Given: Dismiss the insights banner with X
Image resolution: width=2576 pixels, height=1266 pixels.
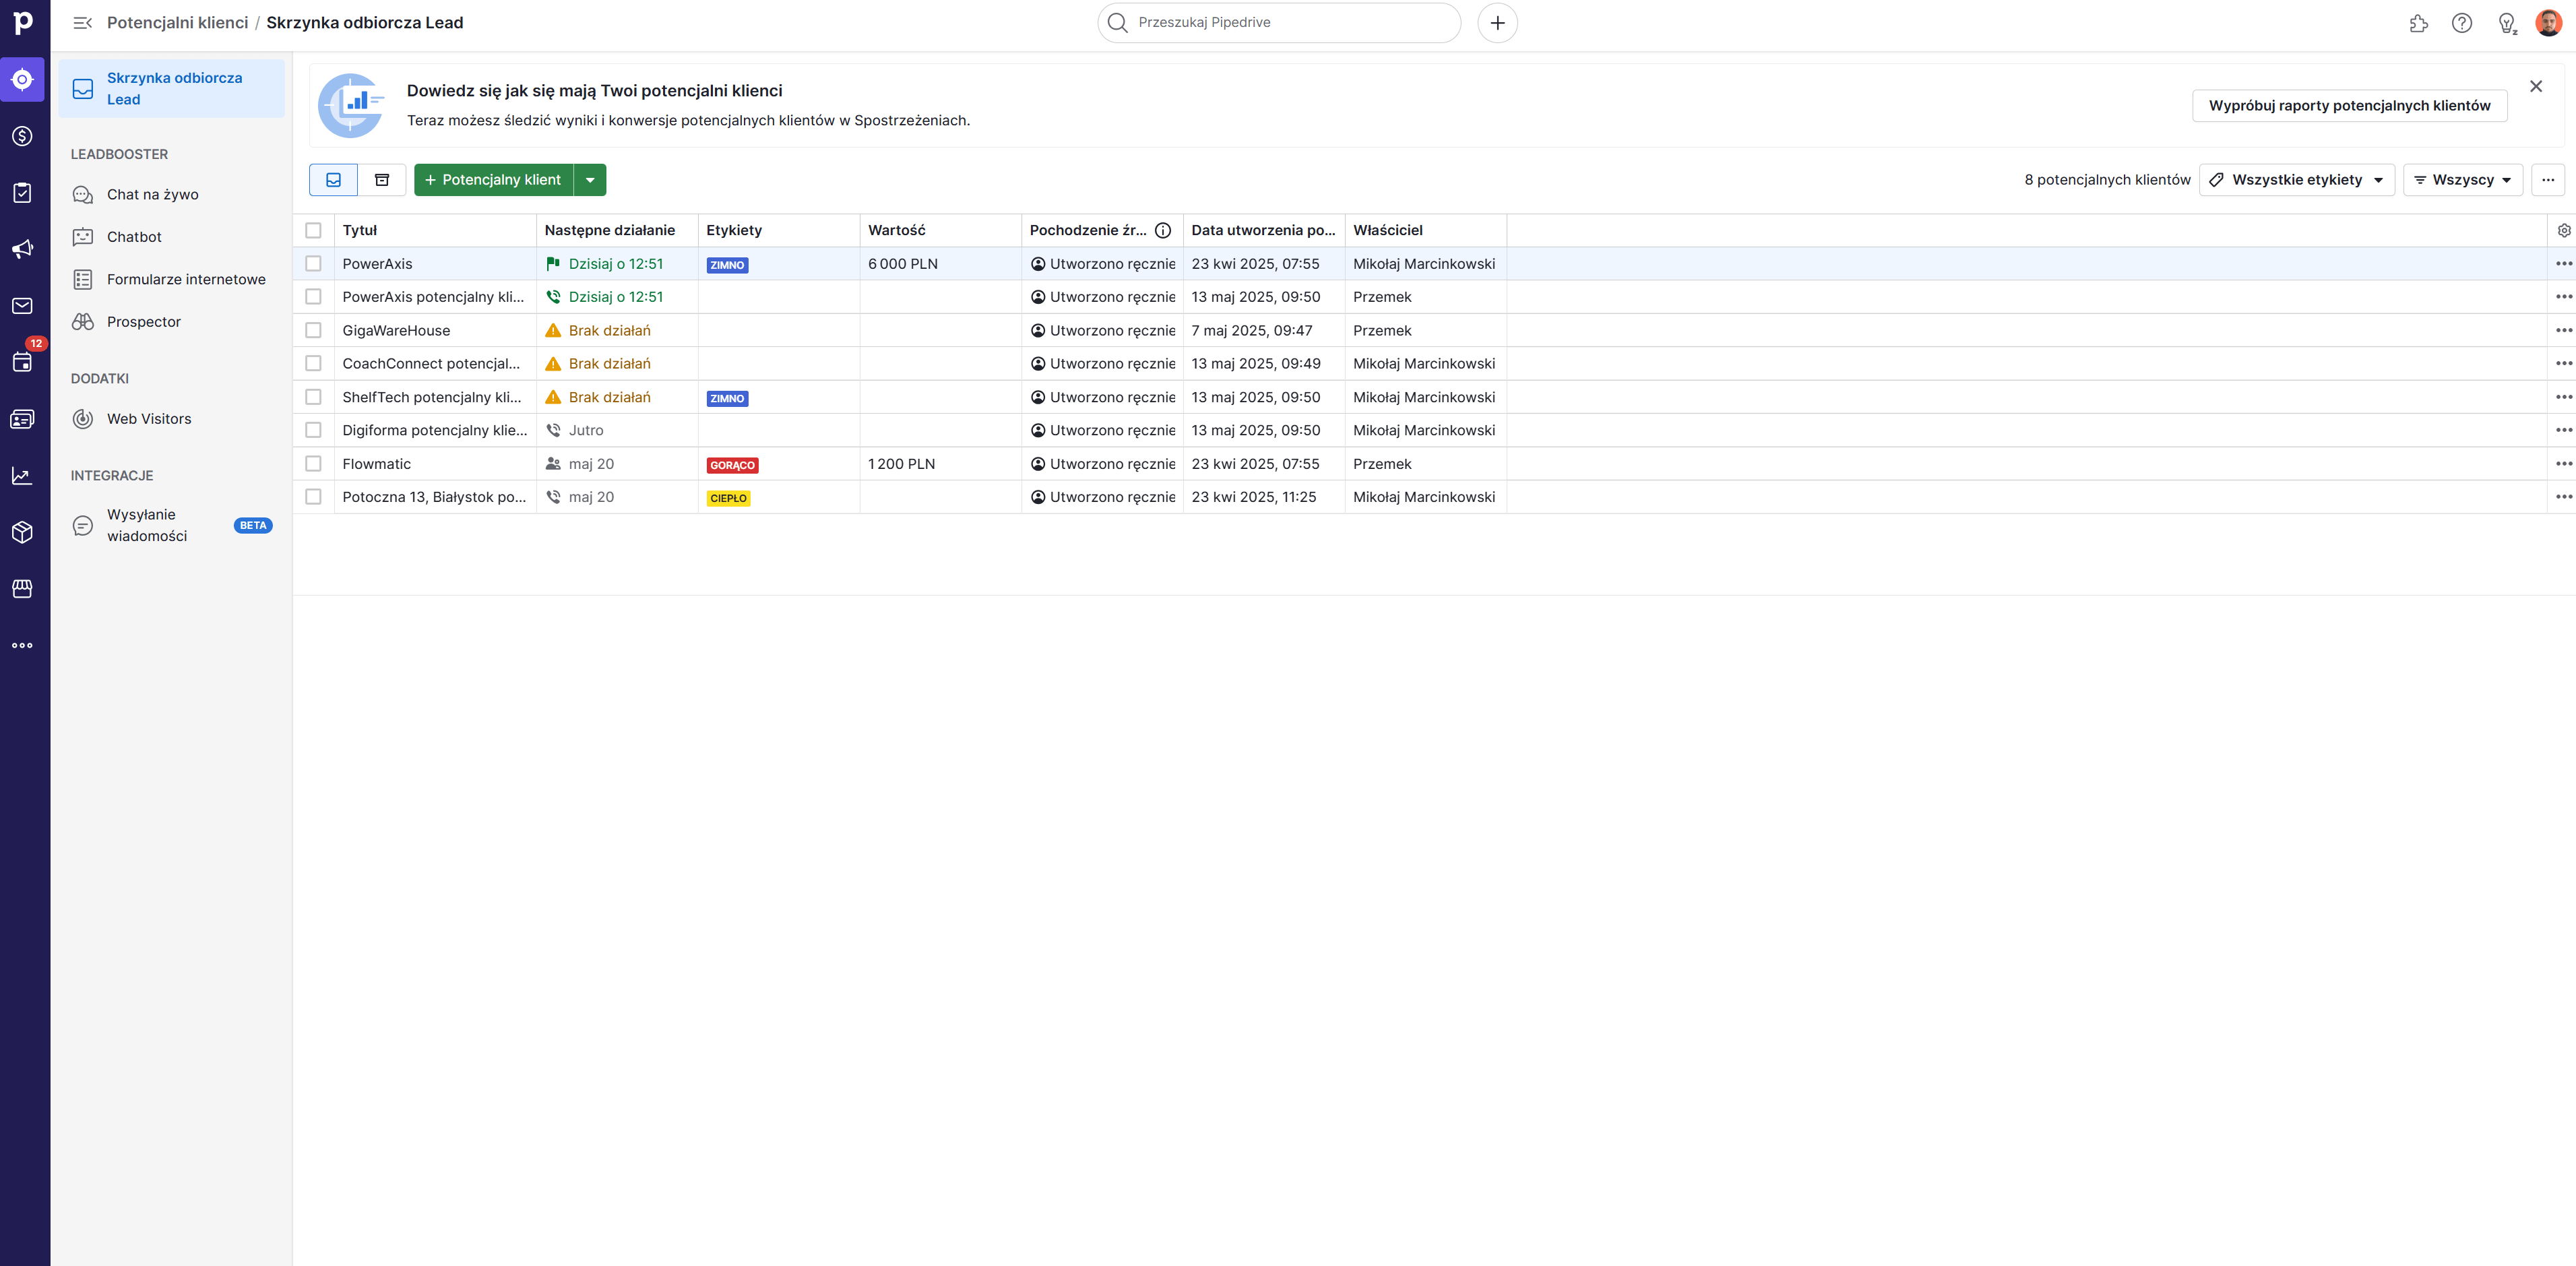Looking at the screenshot, I should click(2535, 87).
